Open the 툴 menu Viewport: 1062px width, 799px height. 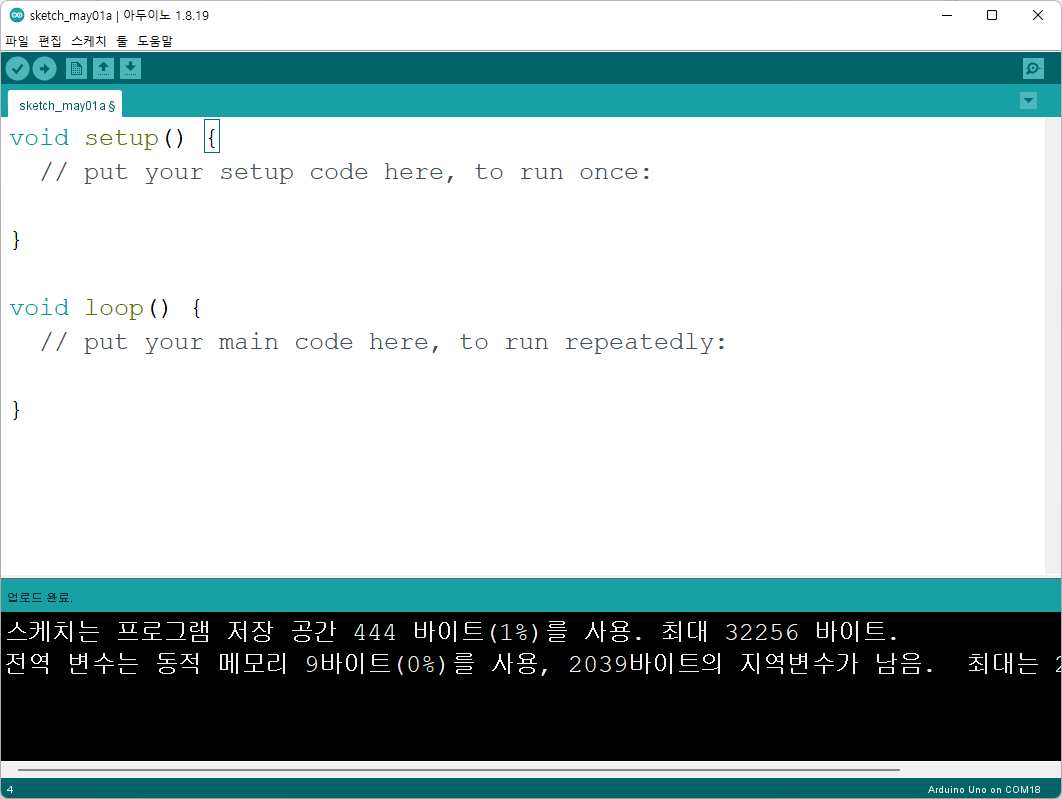pos(122,41)
